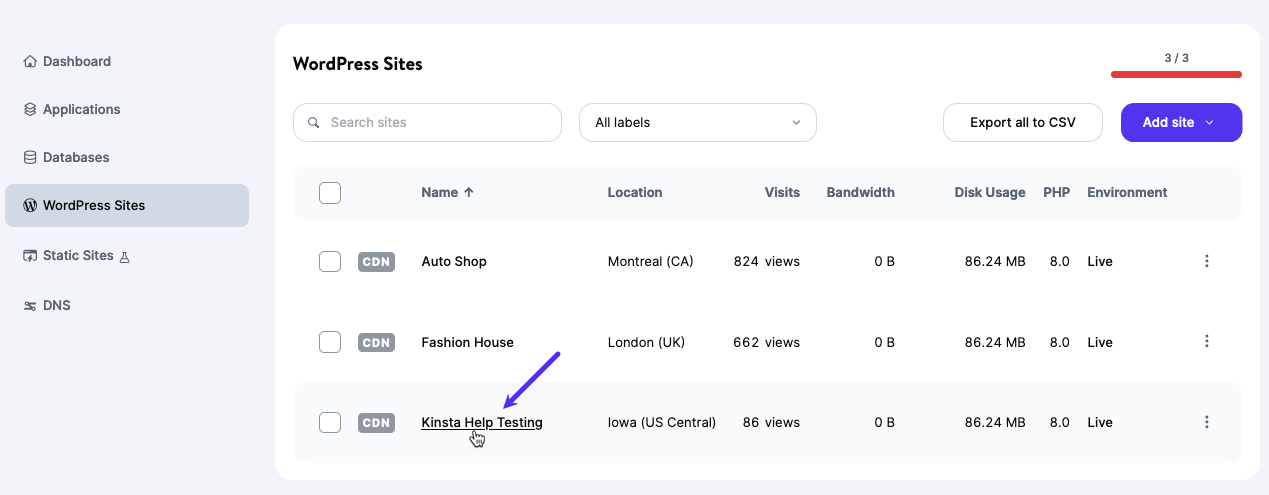Click the Location column header

click(x=635, y=192)
